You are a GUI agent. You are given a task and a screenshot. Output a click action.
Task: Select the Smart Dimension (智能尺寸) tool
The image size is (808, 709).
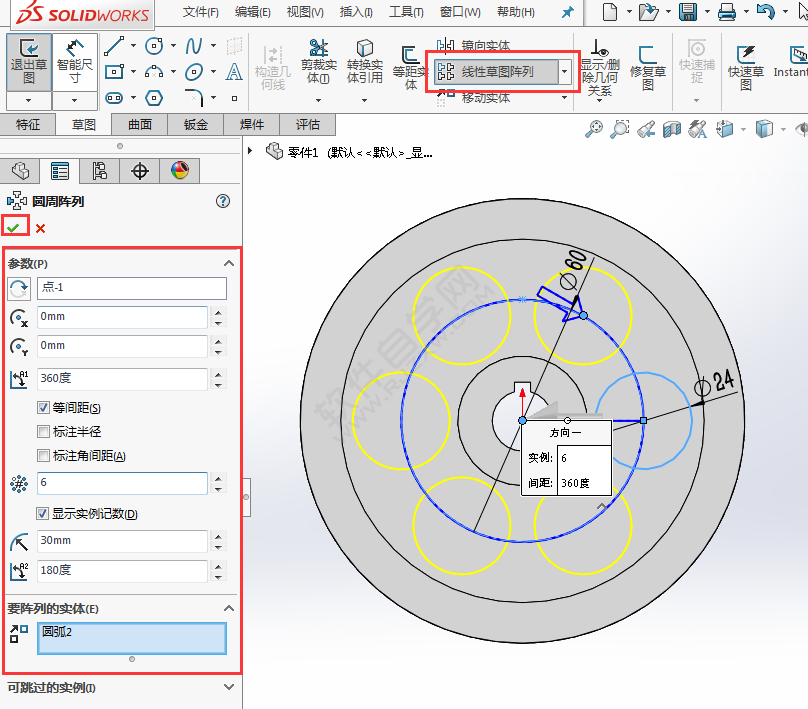tap(75, 62)
